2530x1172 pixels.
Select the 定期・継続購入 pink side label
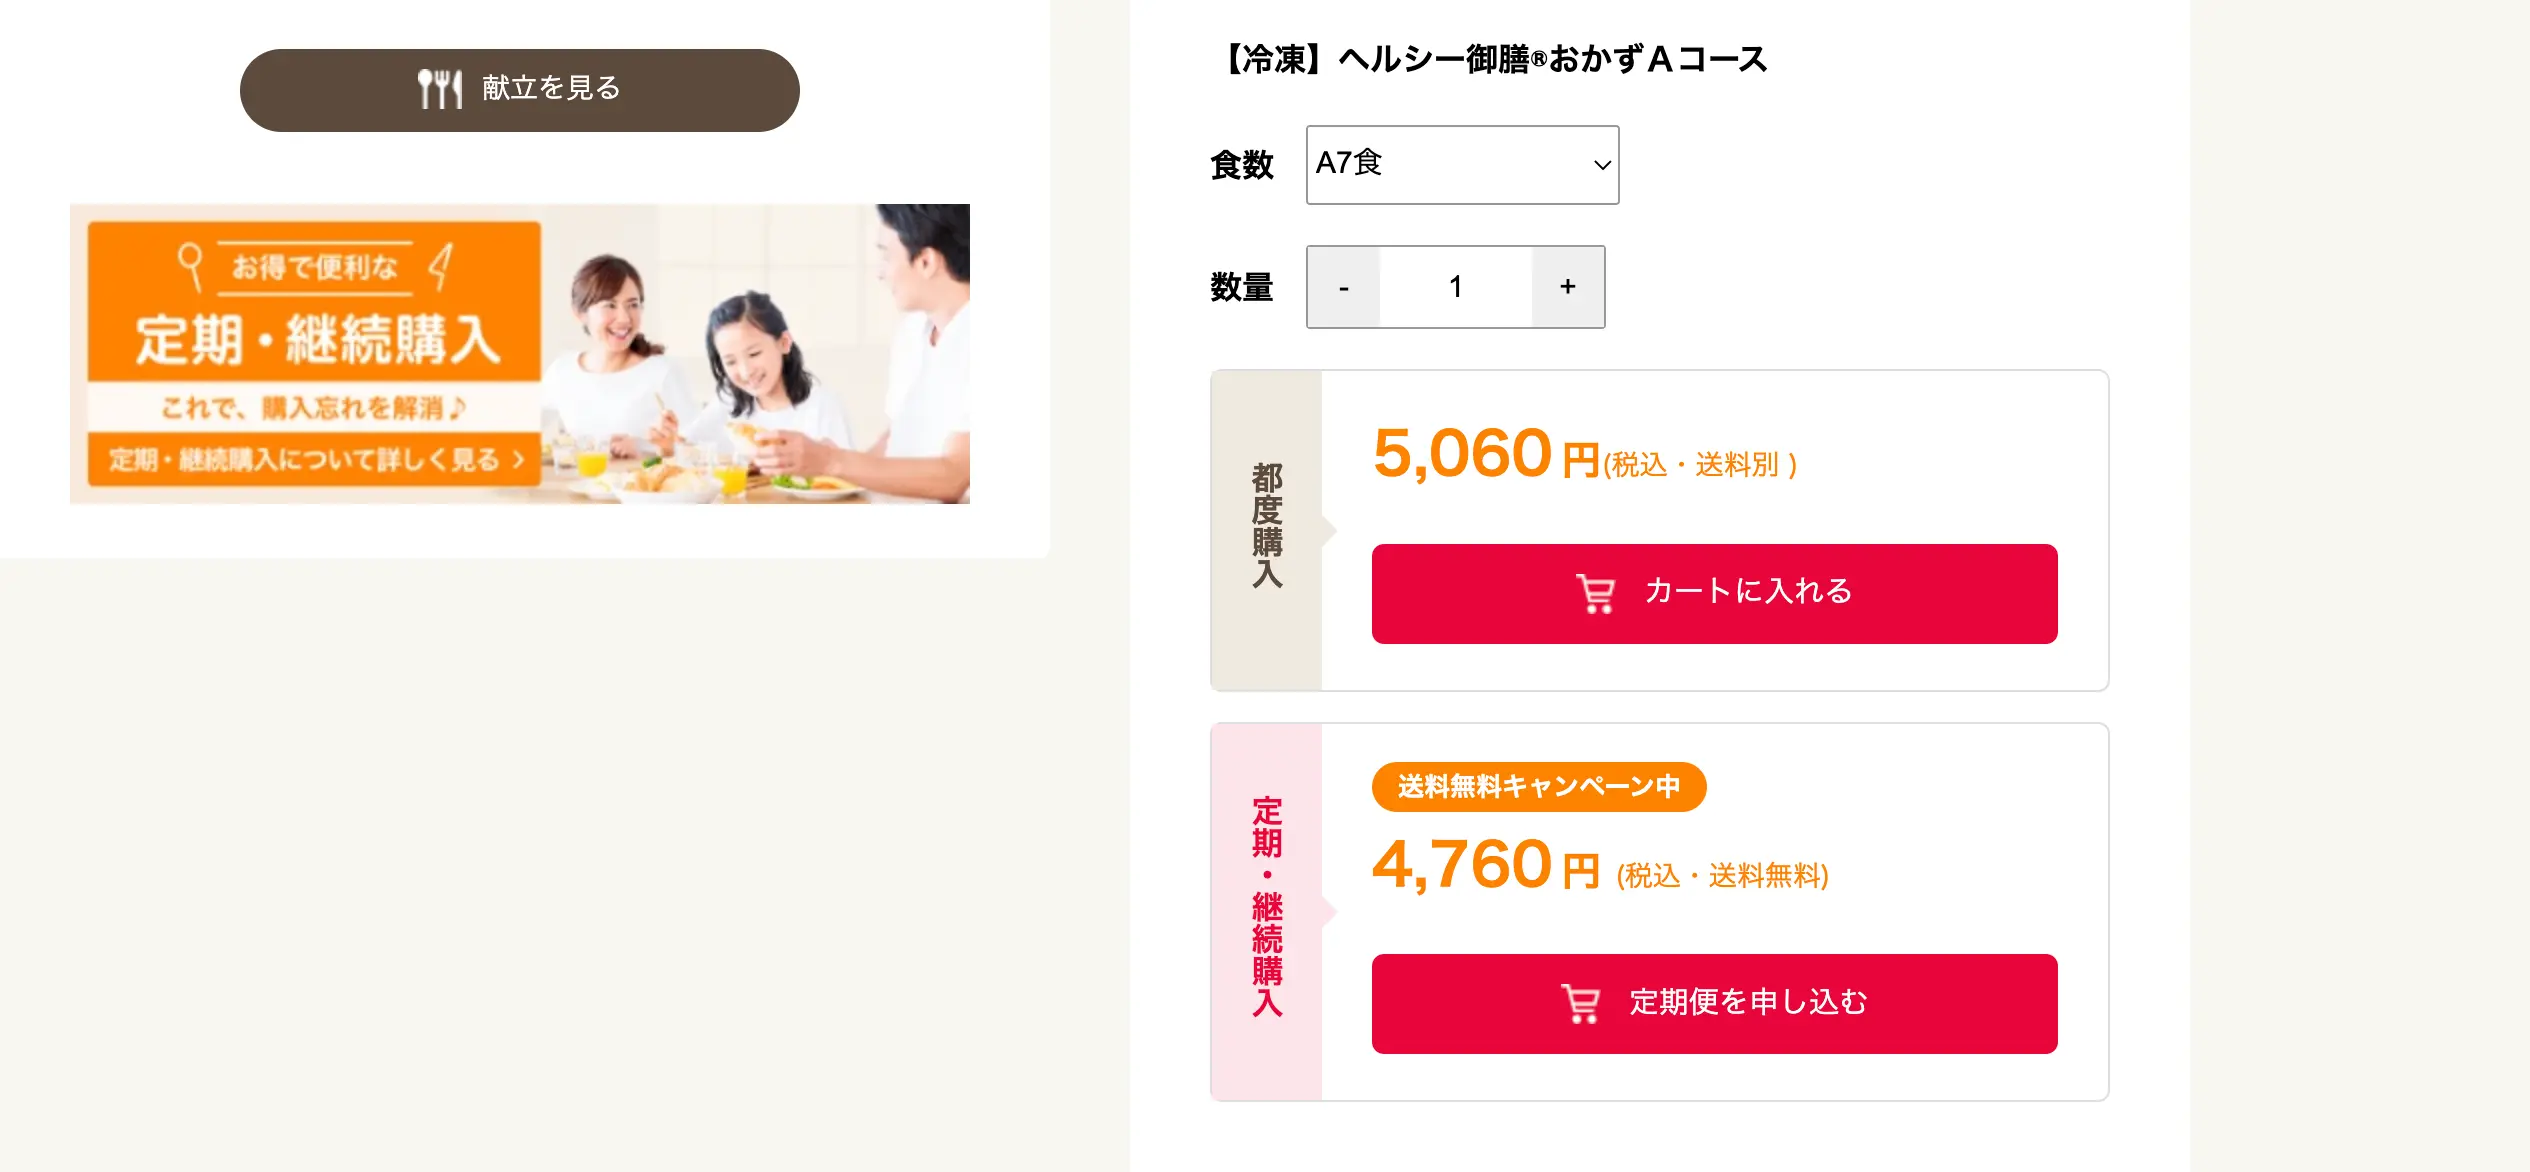(1267, 912)
